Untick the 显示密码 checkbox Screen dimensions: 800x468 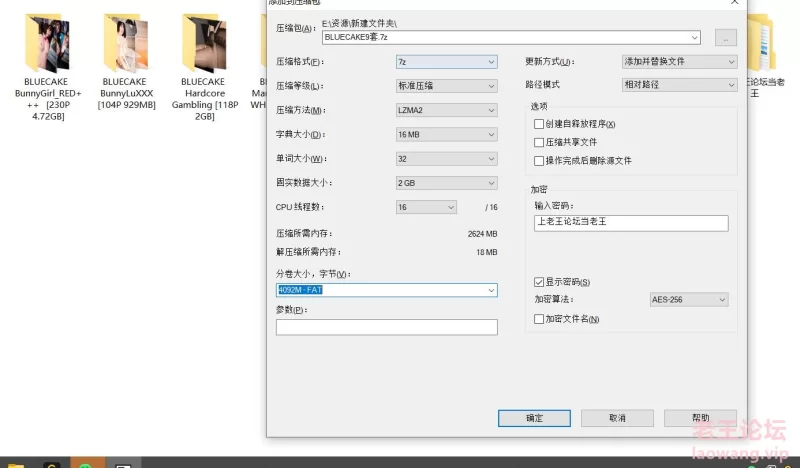point(539,282)
